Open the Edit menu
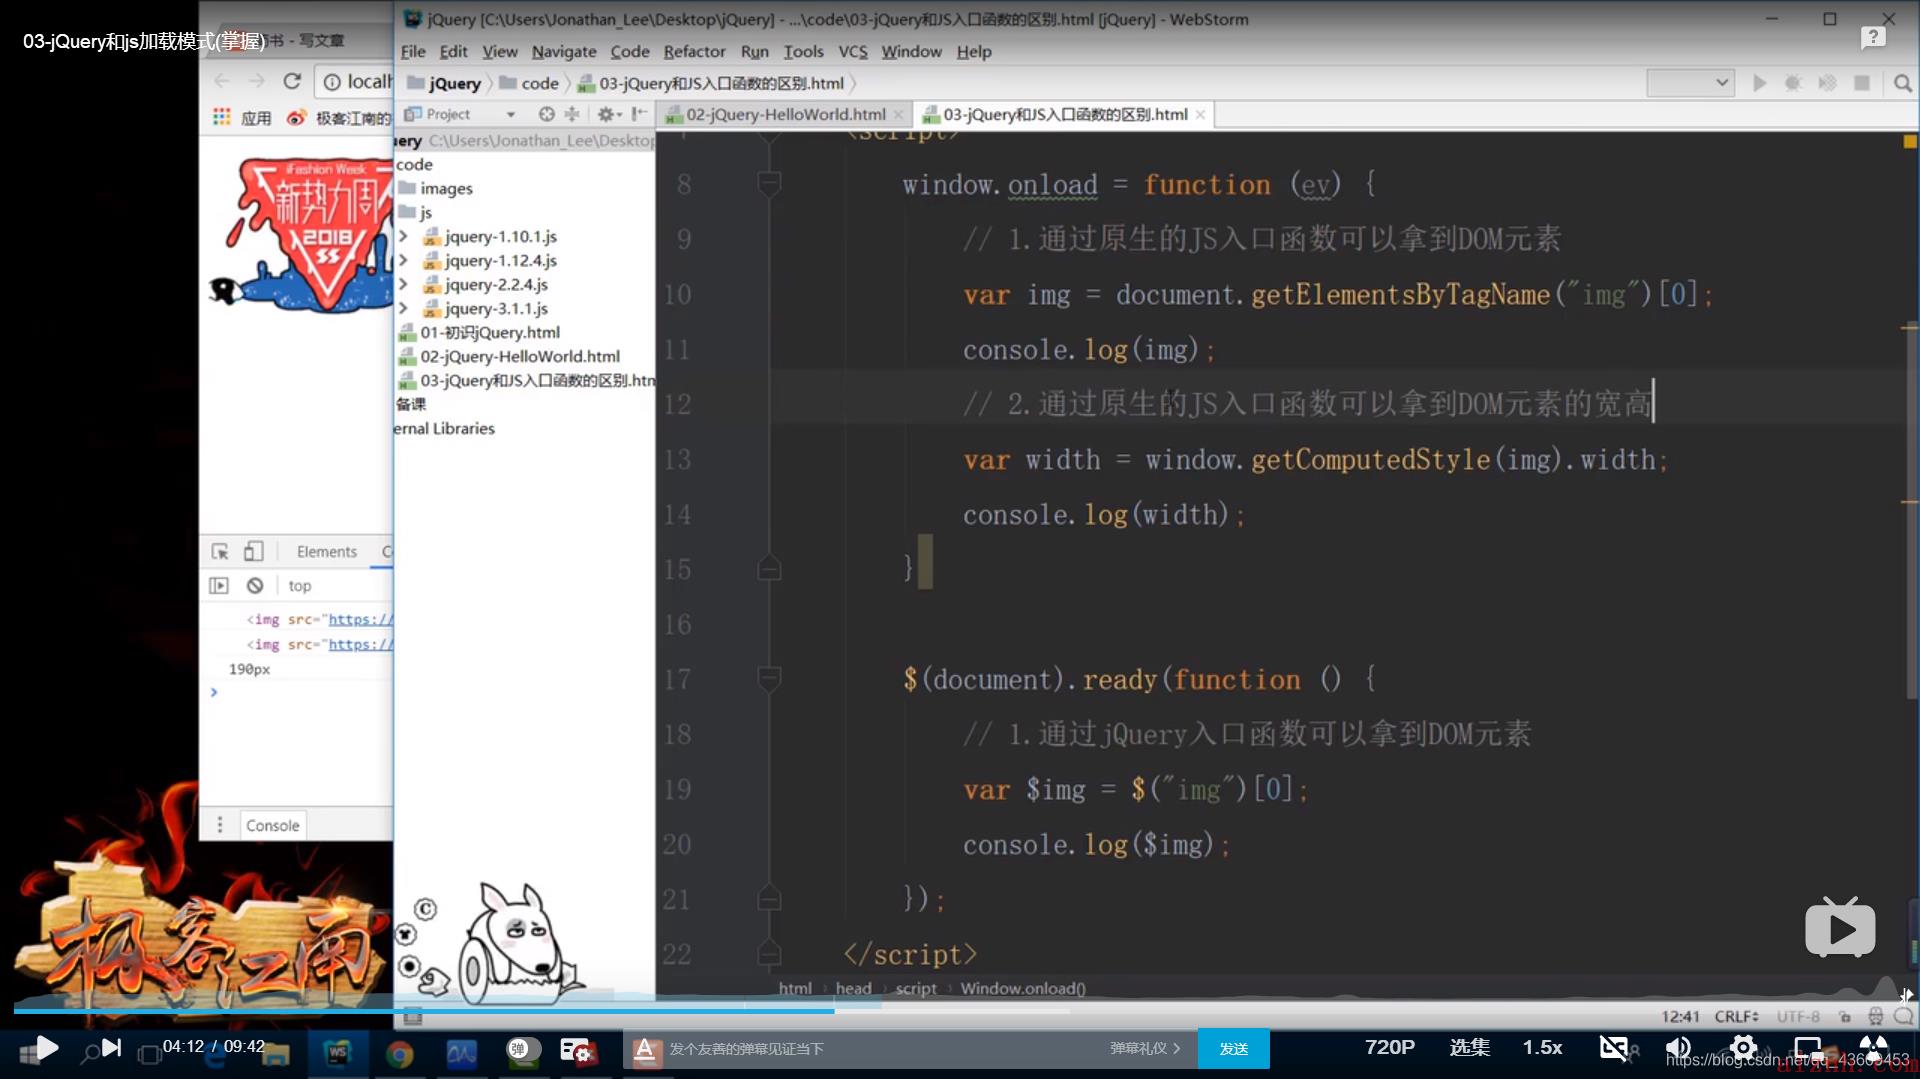 [x=453, y=51]
